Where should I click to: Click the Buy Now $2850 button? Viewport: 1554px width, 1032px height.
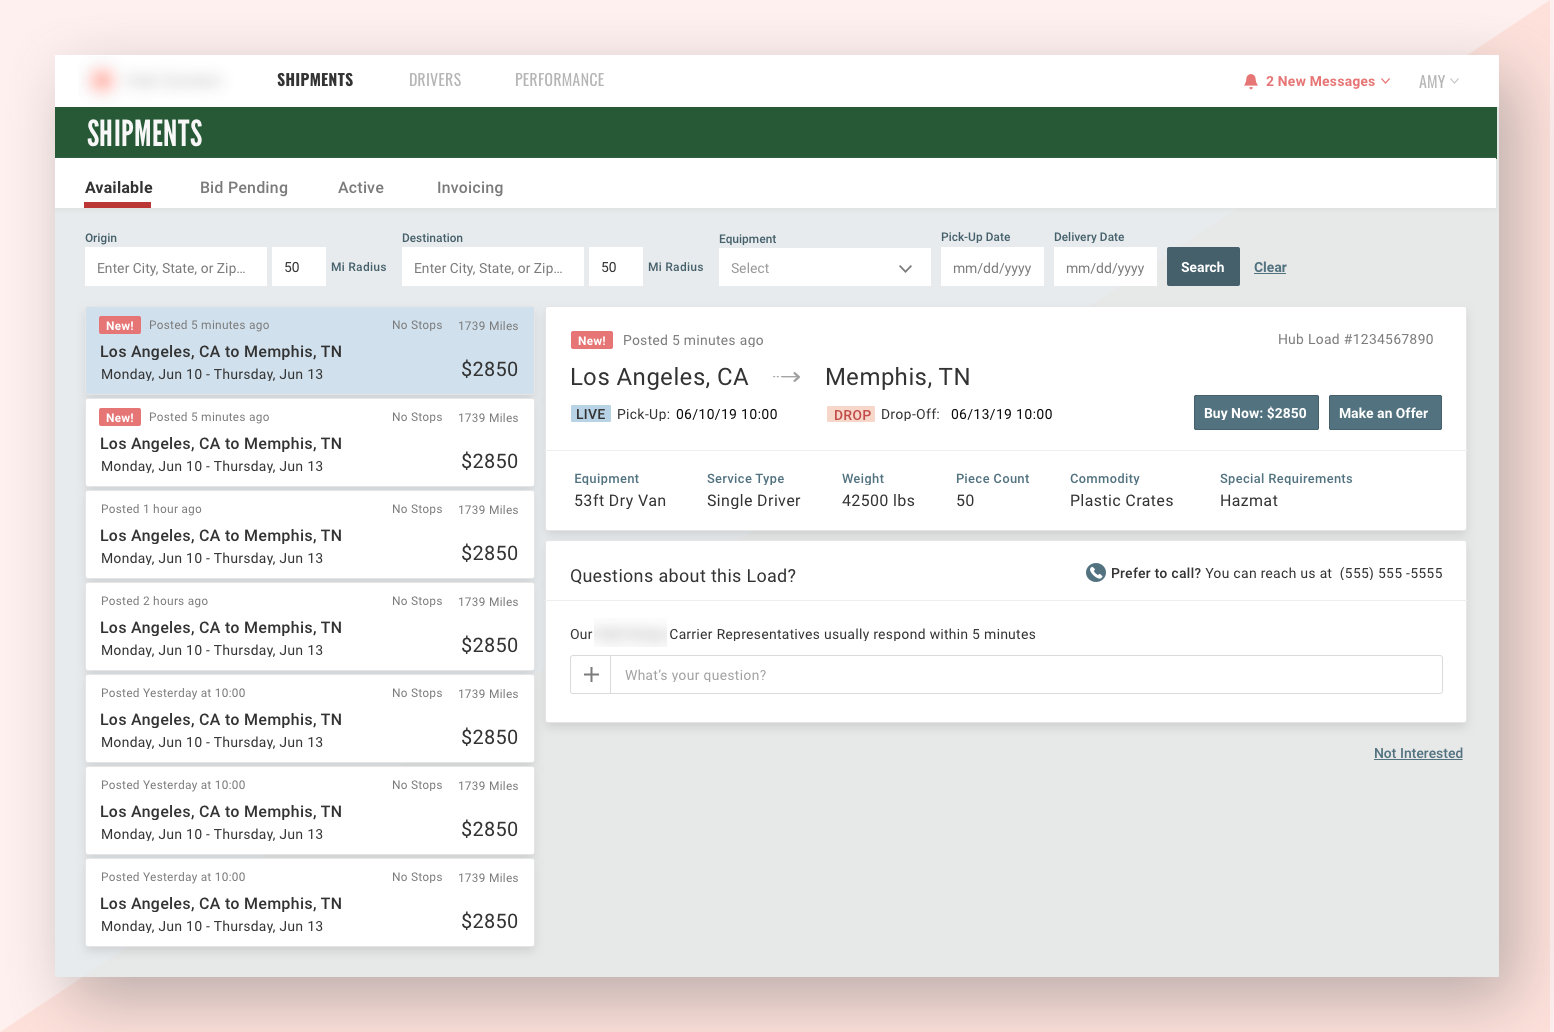[1255, 412]
